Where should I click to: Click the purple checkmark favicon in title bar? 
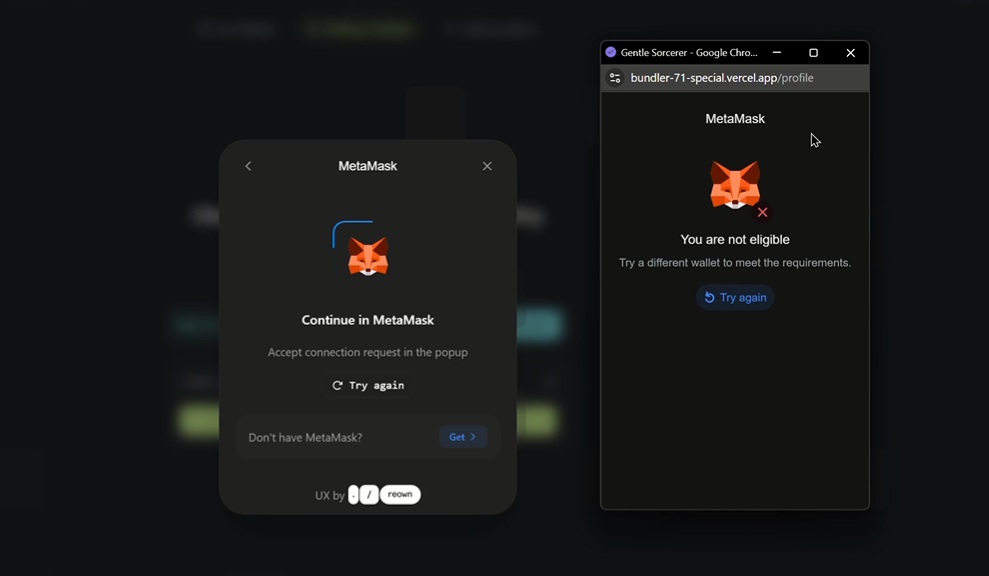click(x=611, y=52)
